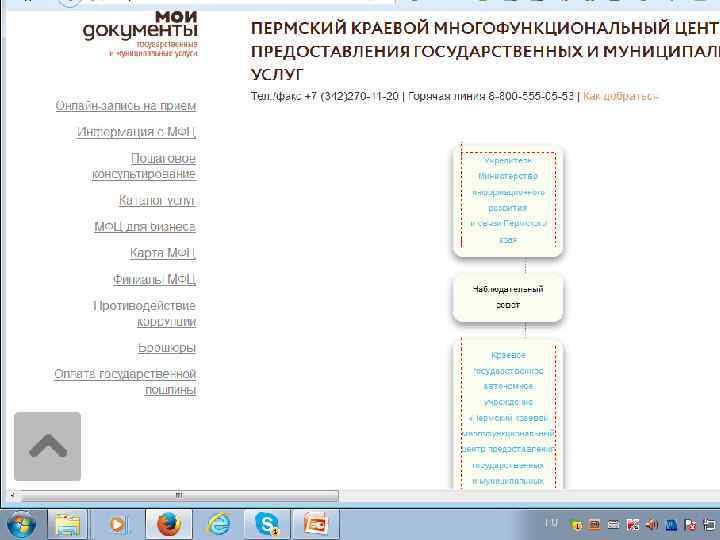Click the horizontal scrollbar thumb
Viewport: 720px width, 540px height.
pyautogui.click(x=180, y=496)
